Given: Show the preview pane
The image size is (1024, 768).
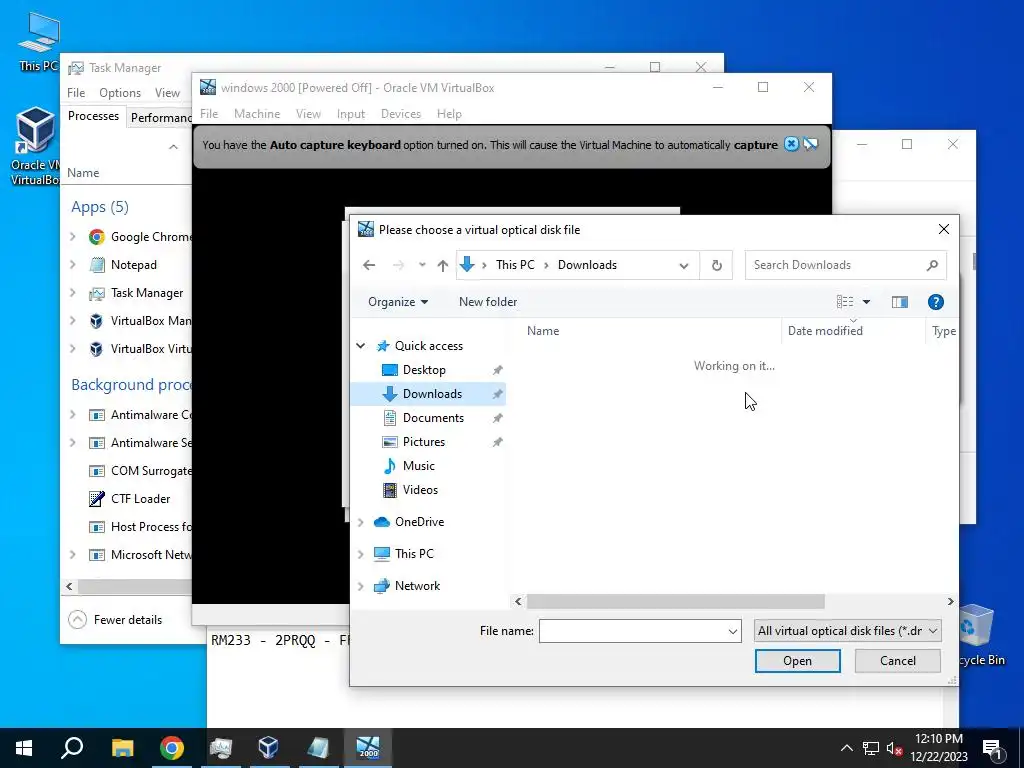Looking at the screenshot, I should [900, 302].
